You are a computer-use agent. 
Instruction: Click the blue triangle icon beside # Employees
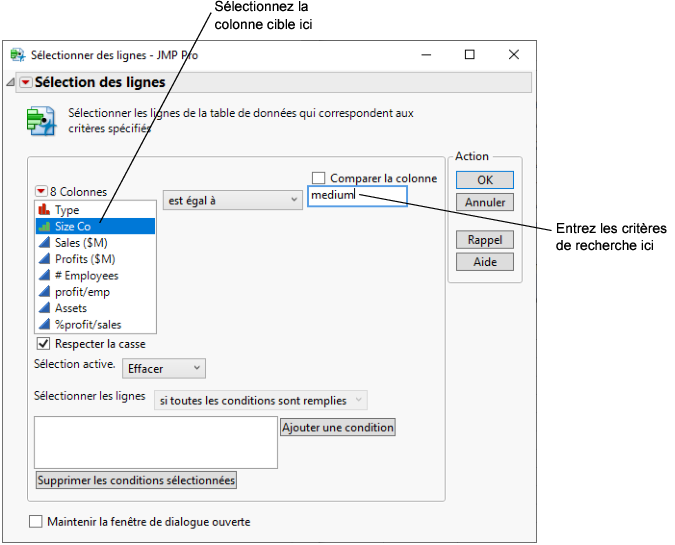(44, 275)
